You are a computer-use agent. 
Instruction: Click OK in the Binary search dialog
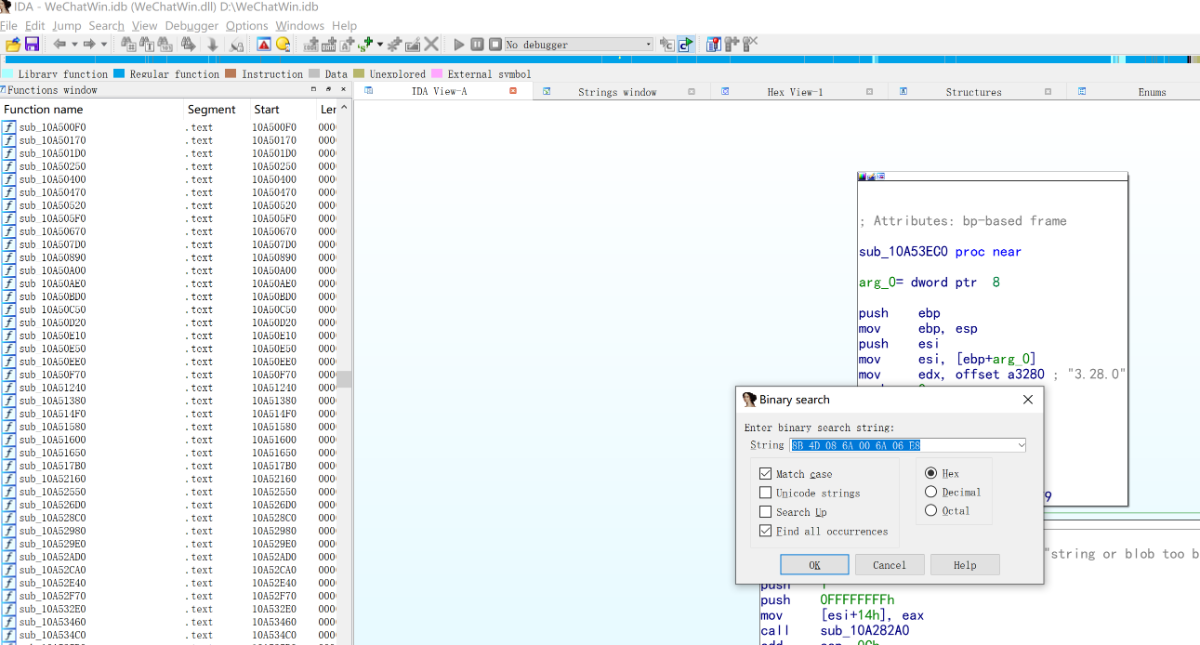(814, 565)
